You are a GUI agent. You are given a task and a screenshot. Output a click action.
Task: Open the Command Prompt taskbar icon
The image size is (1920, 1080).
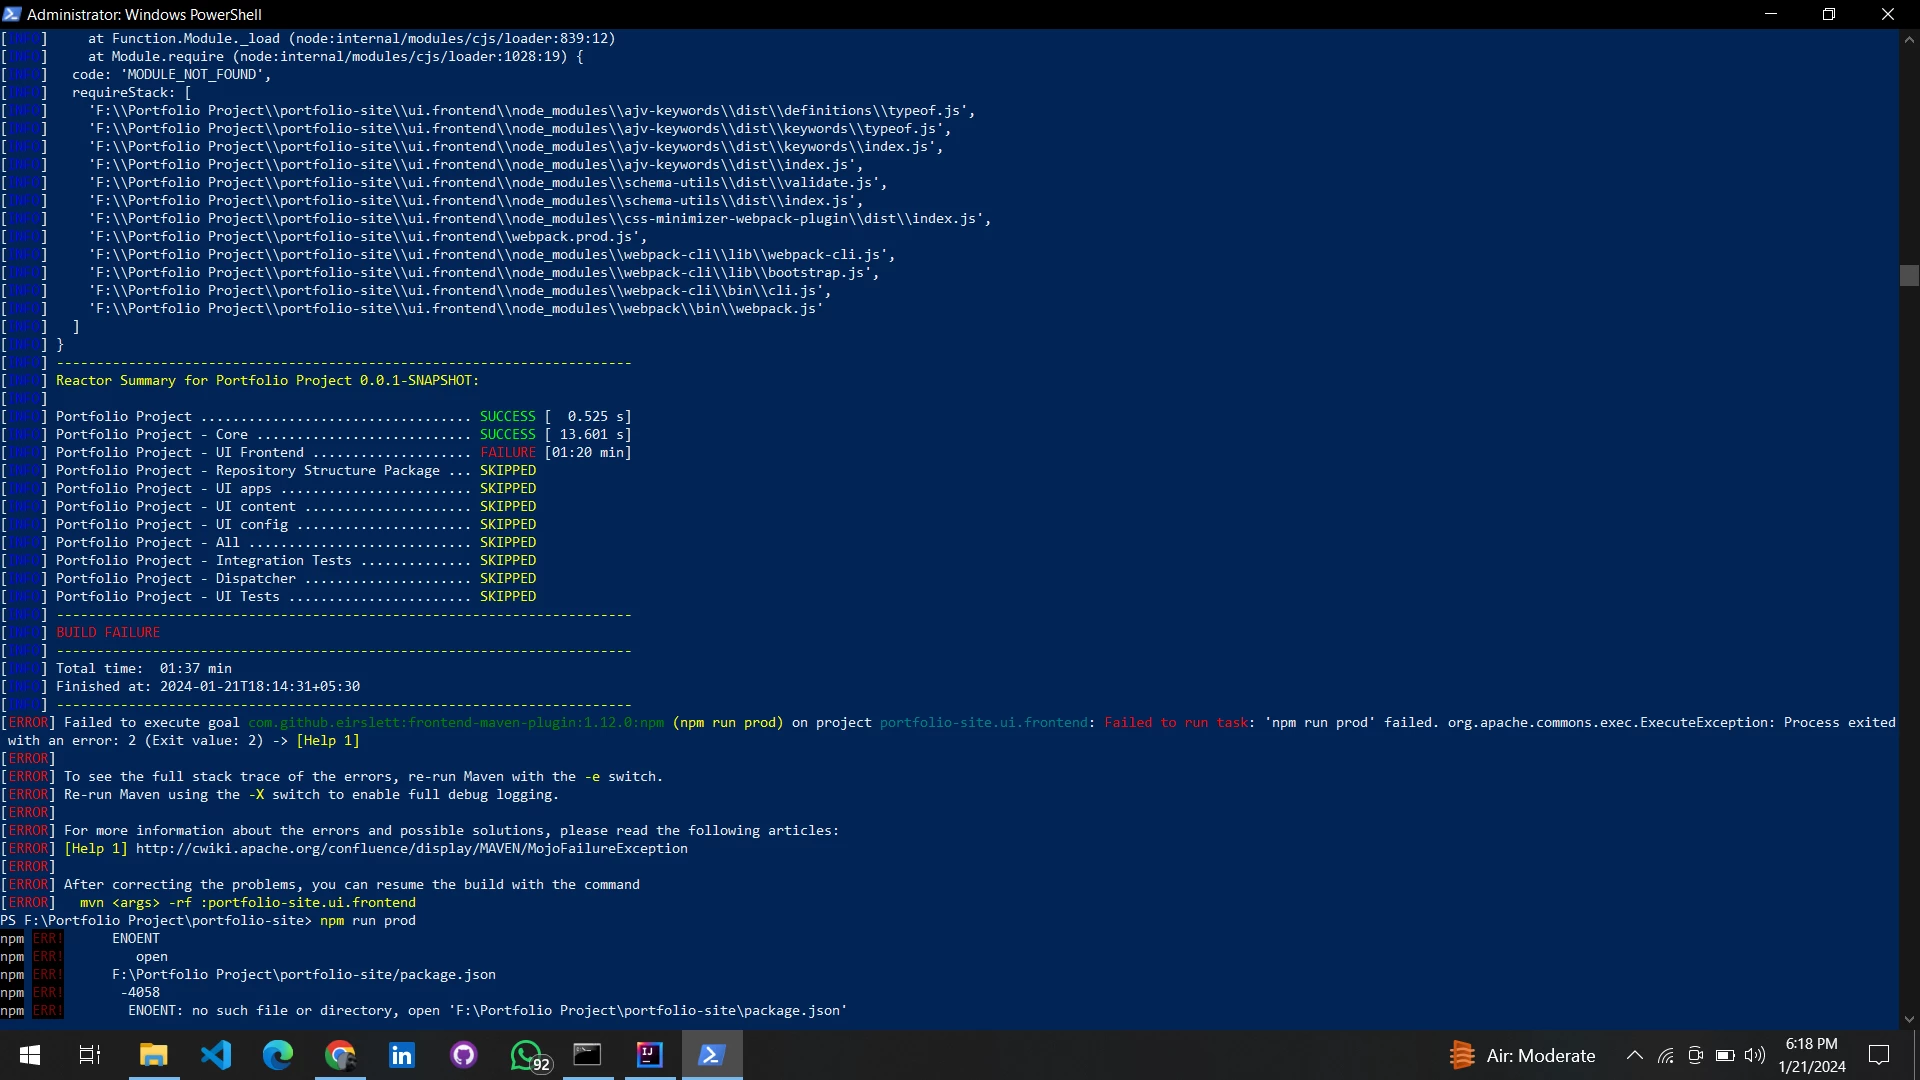point(587,1055)
